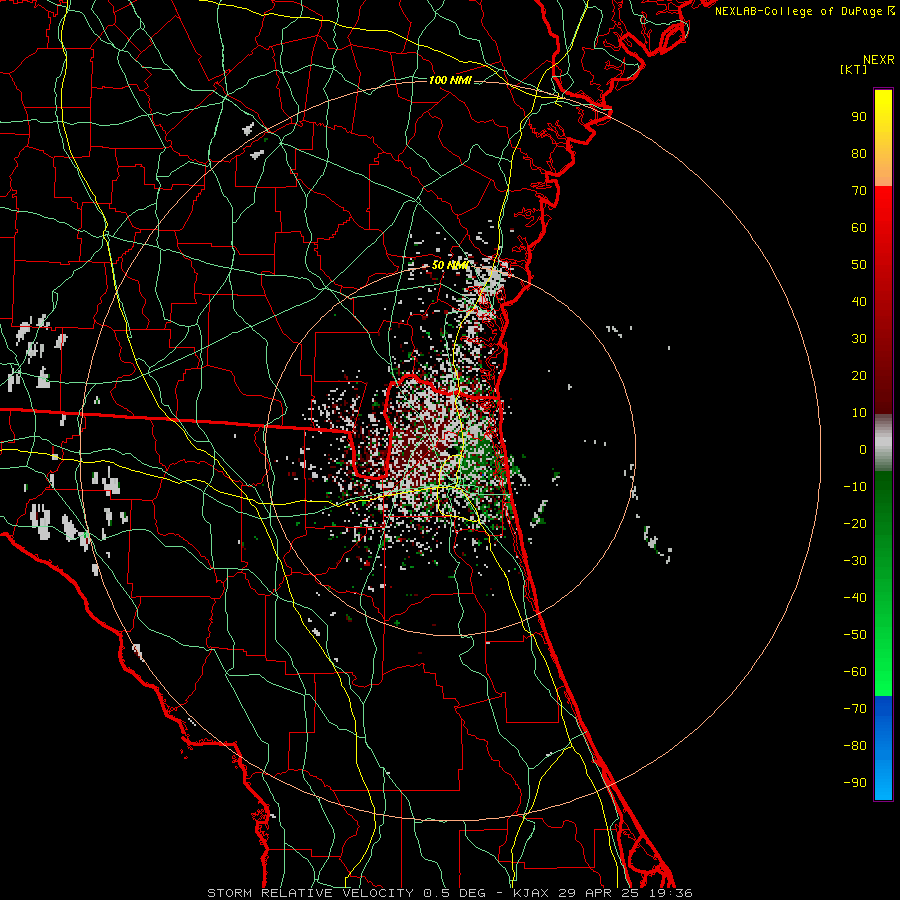Click the 40 value on the velocity scale
The width and height of the screenshot is (900, 900).
(x=859, y=301)
